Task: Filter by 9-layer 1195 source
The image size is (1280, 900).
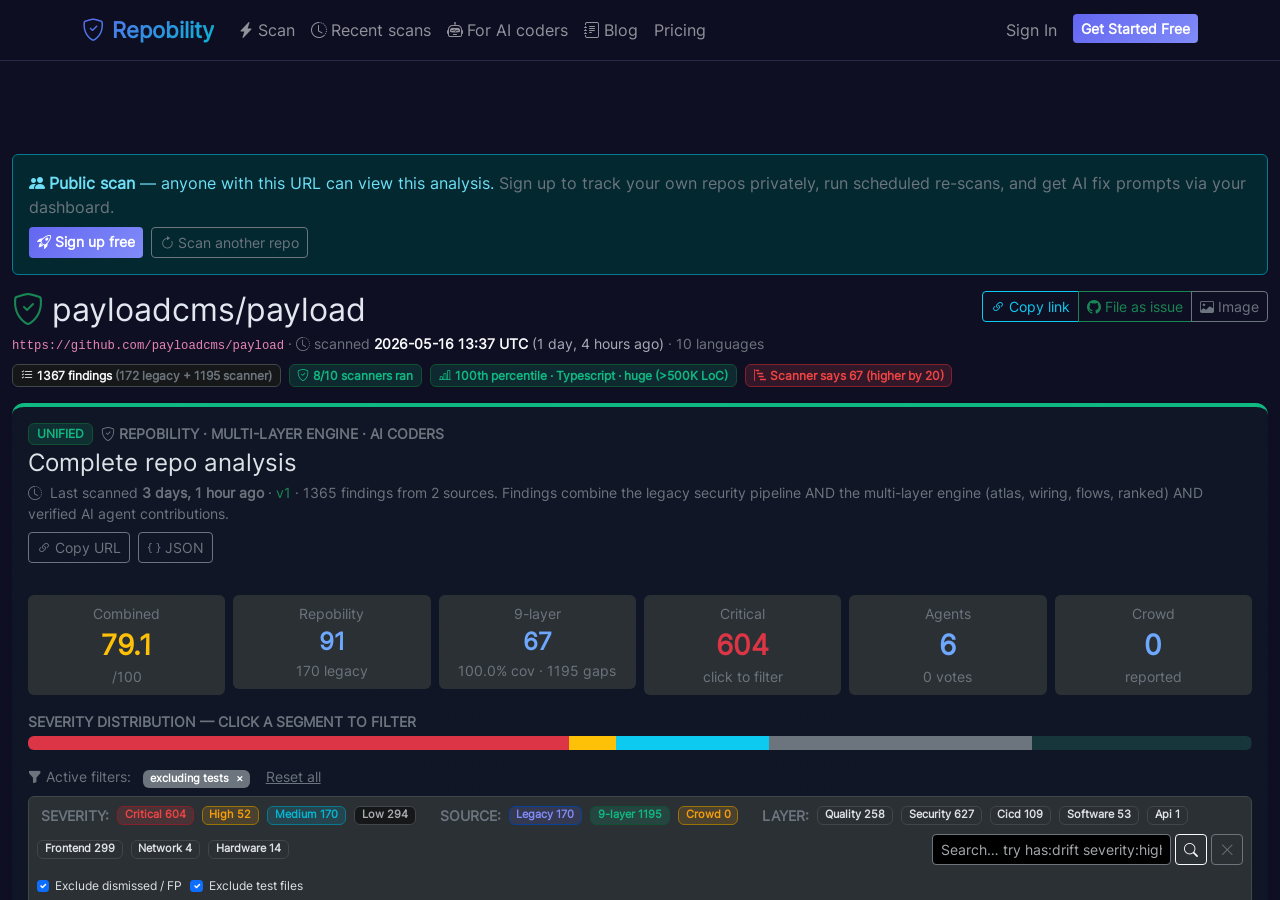Action: pyautogui.click(x=630, y=815)
